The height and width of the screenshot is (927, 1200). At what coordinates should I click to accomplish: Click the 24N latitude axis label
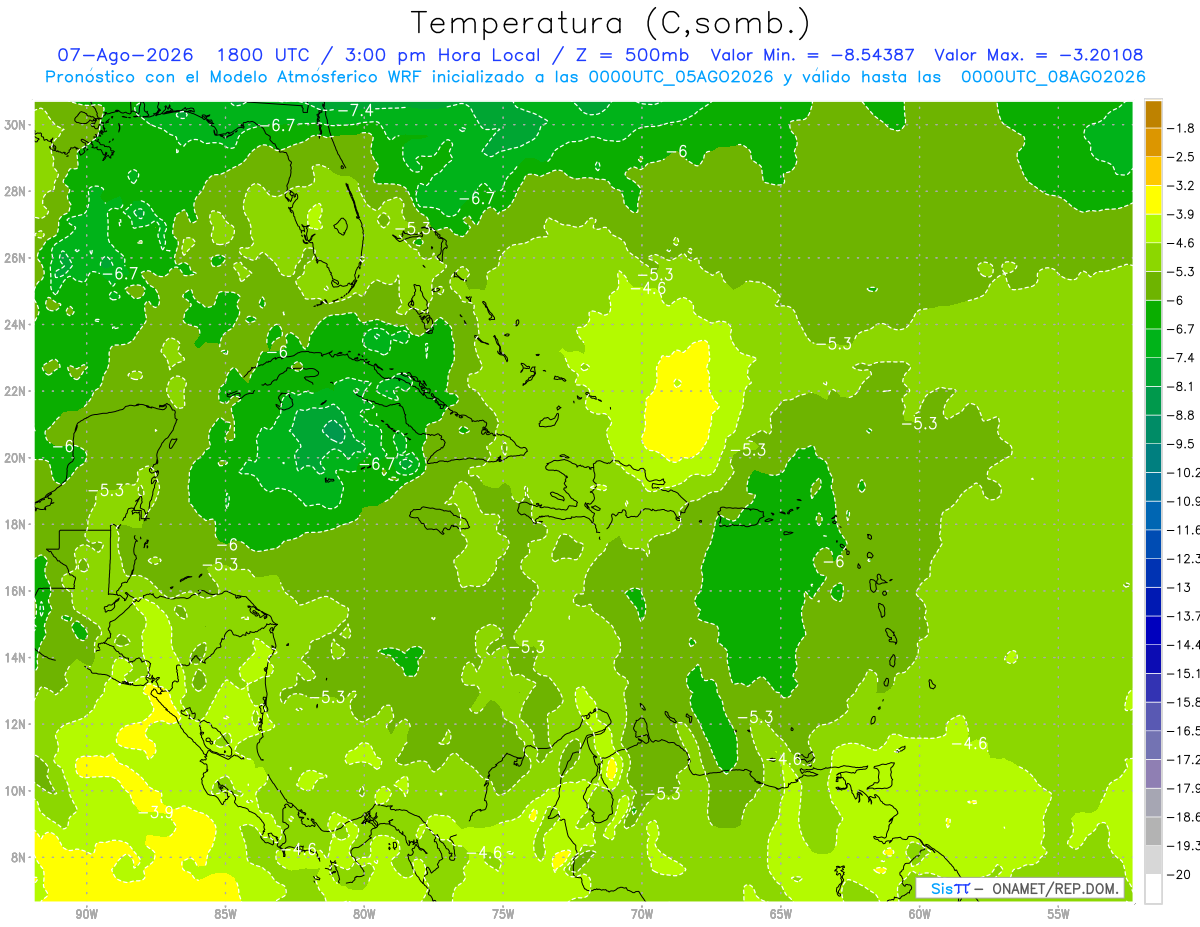click(x=17, y=325)
